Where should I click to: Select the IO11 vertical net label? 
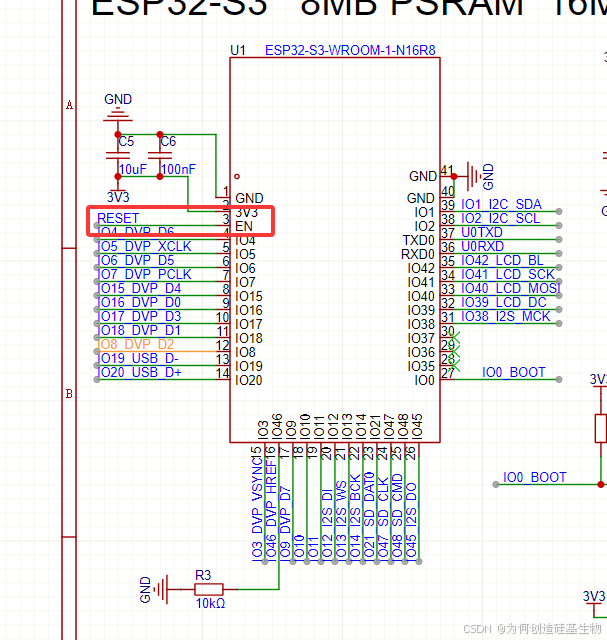tap(313, 547)
